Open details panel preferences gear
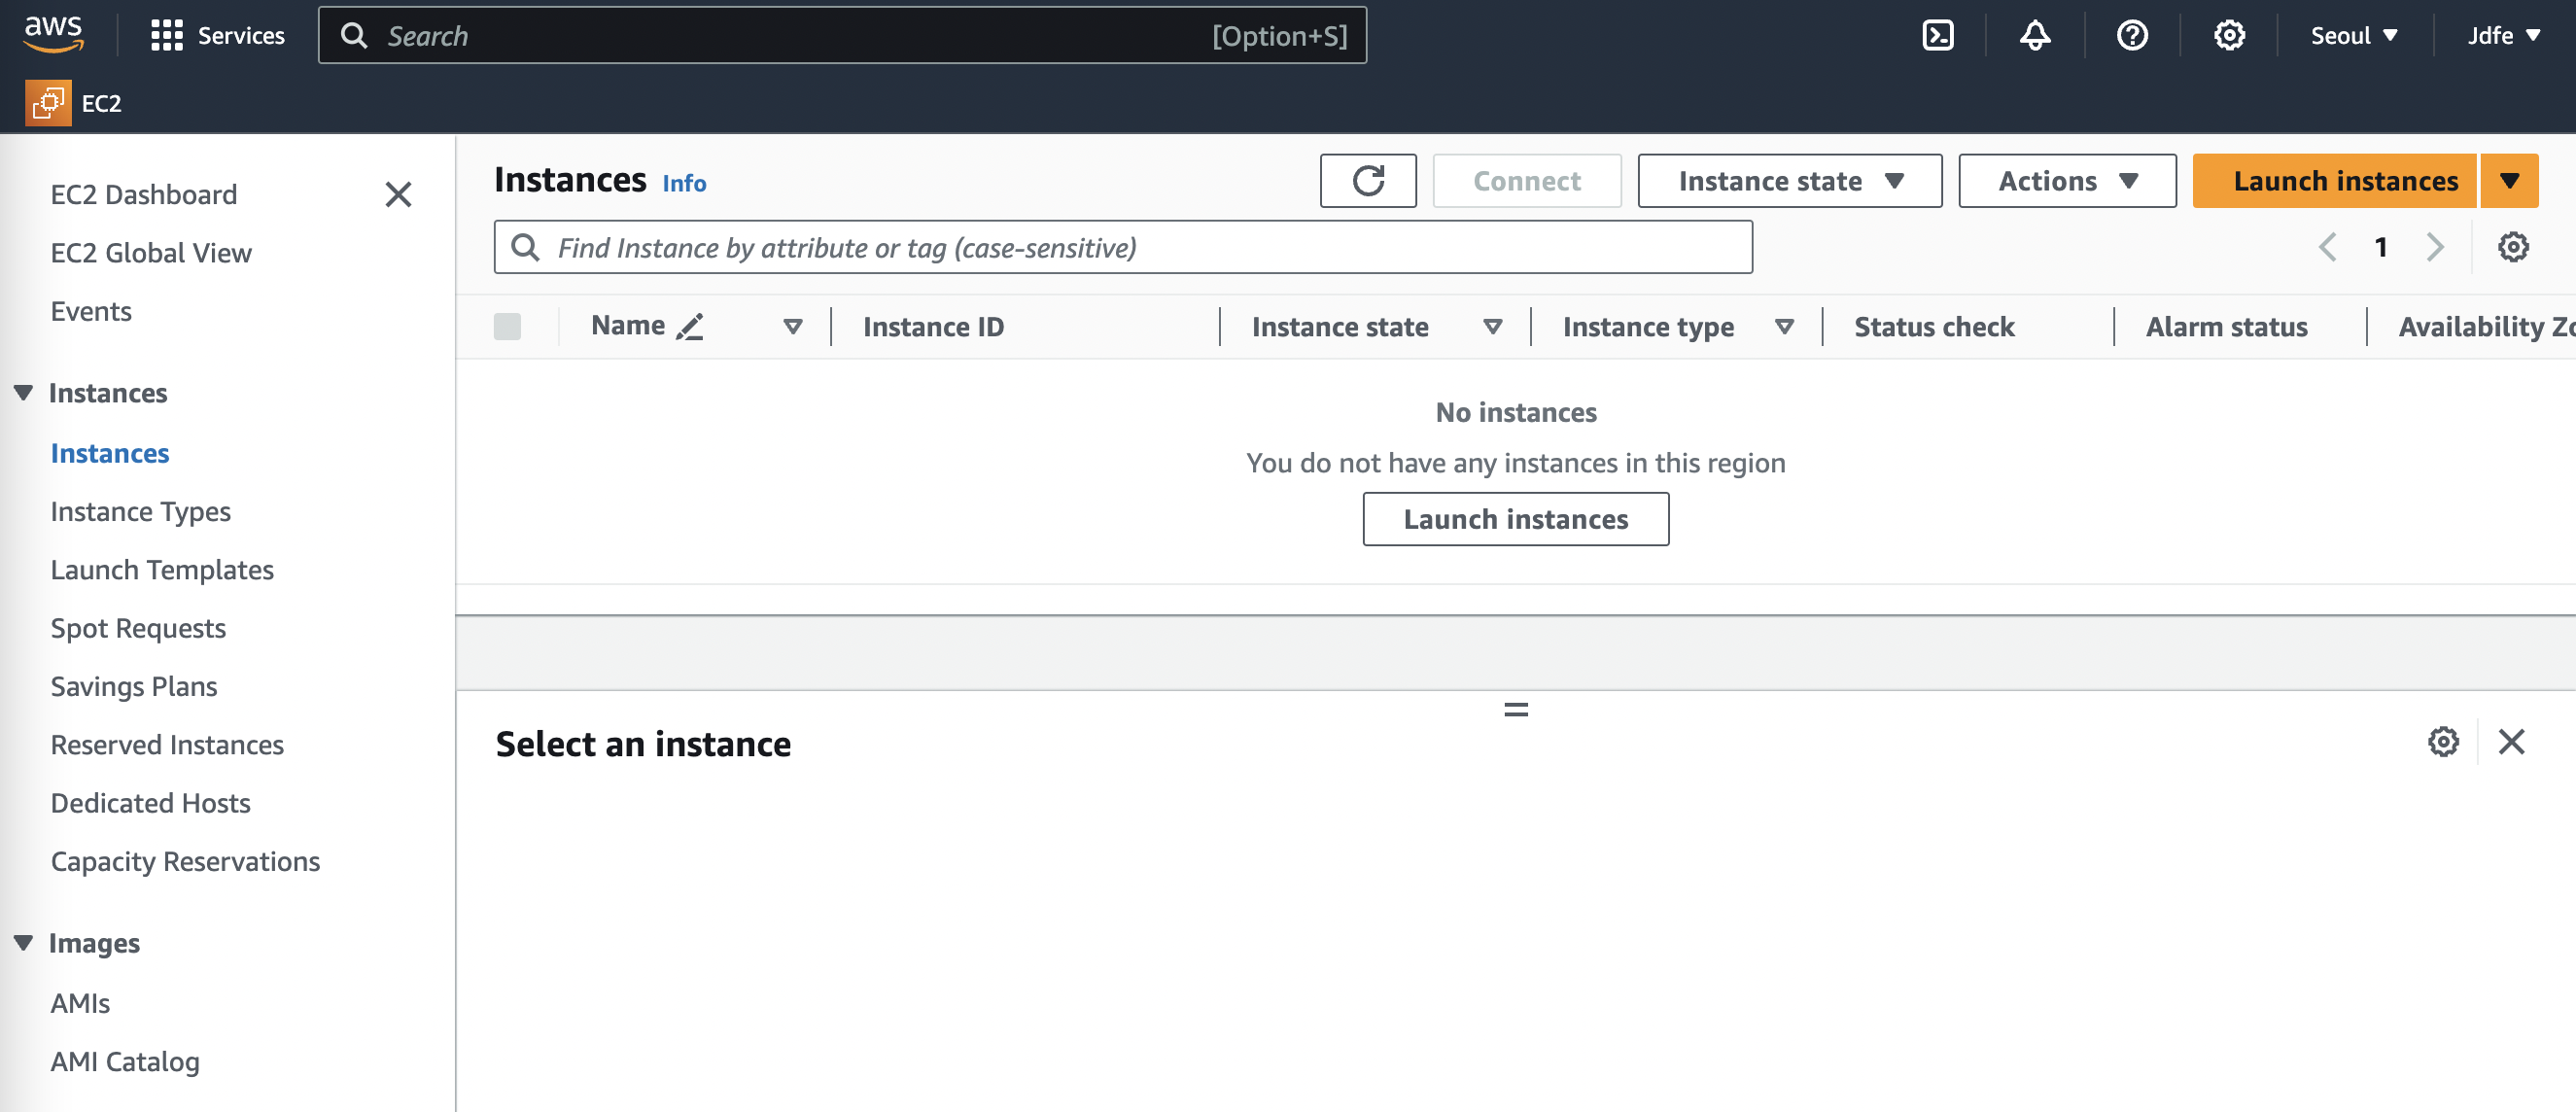This screenshot has width=2576, height=1112. click(x=2442, y=742)
